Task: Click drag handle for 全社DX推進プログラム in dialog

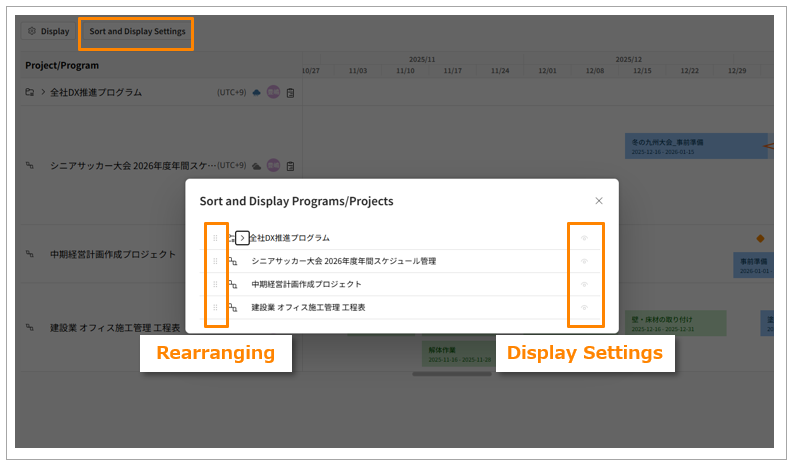Action: coord(215,238)
